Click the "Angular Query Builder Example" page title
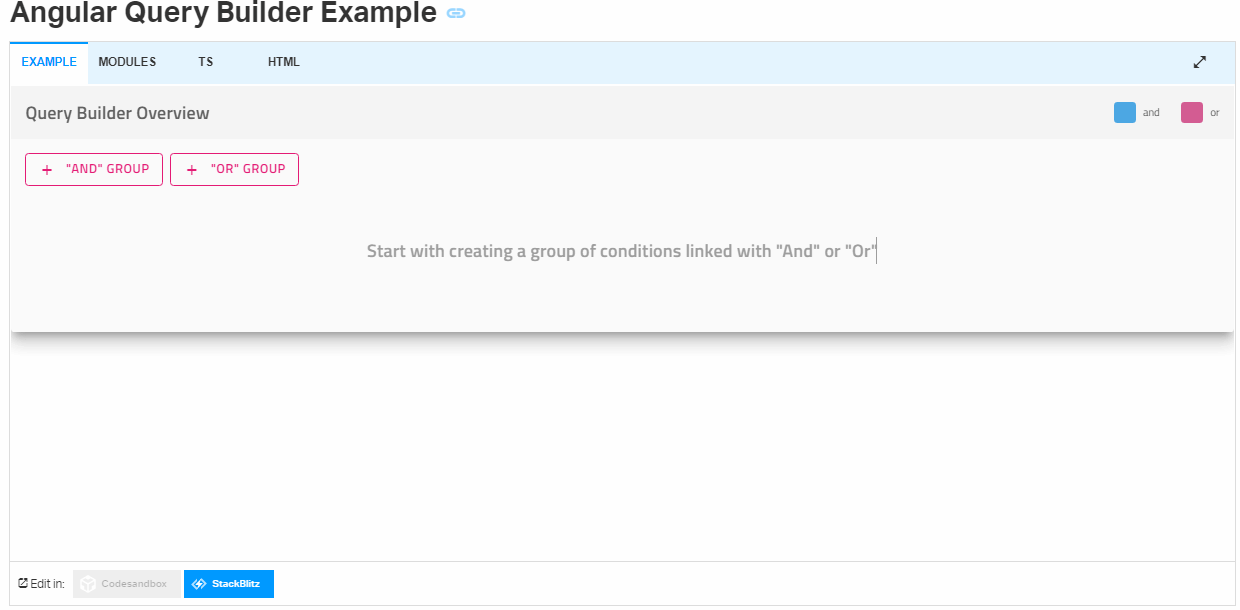This screenshot has width=1240, height=610. (x=223, y=14)
